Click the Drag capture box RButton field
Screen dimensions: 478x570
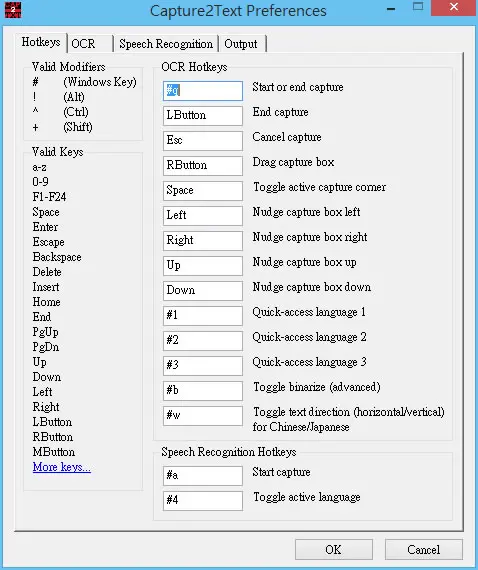click(x=203, y=166)
